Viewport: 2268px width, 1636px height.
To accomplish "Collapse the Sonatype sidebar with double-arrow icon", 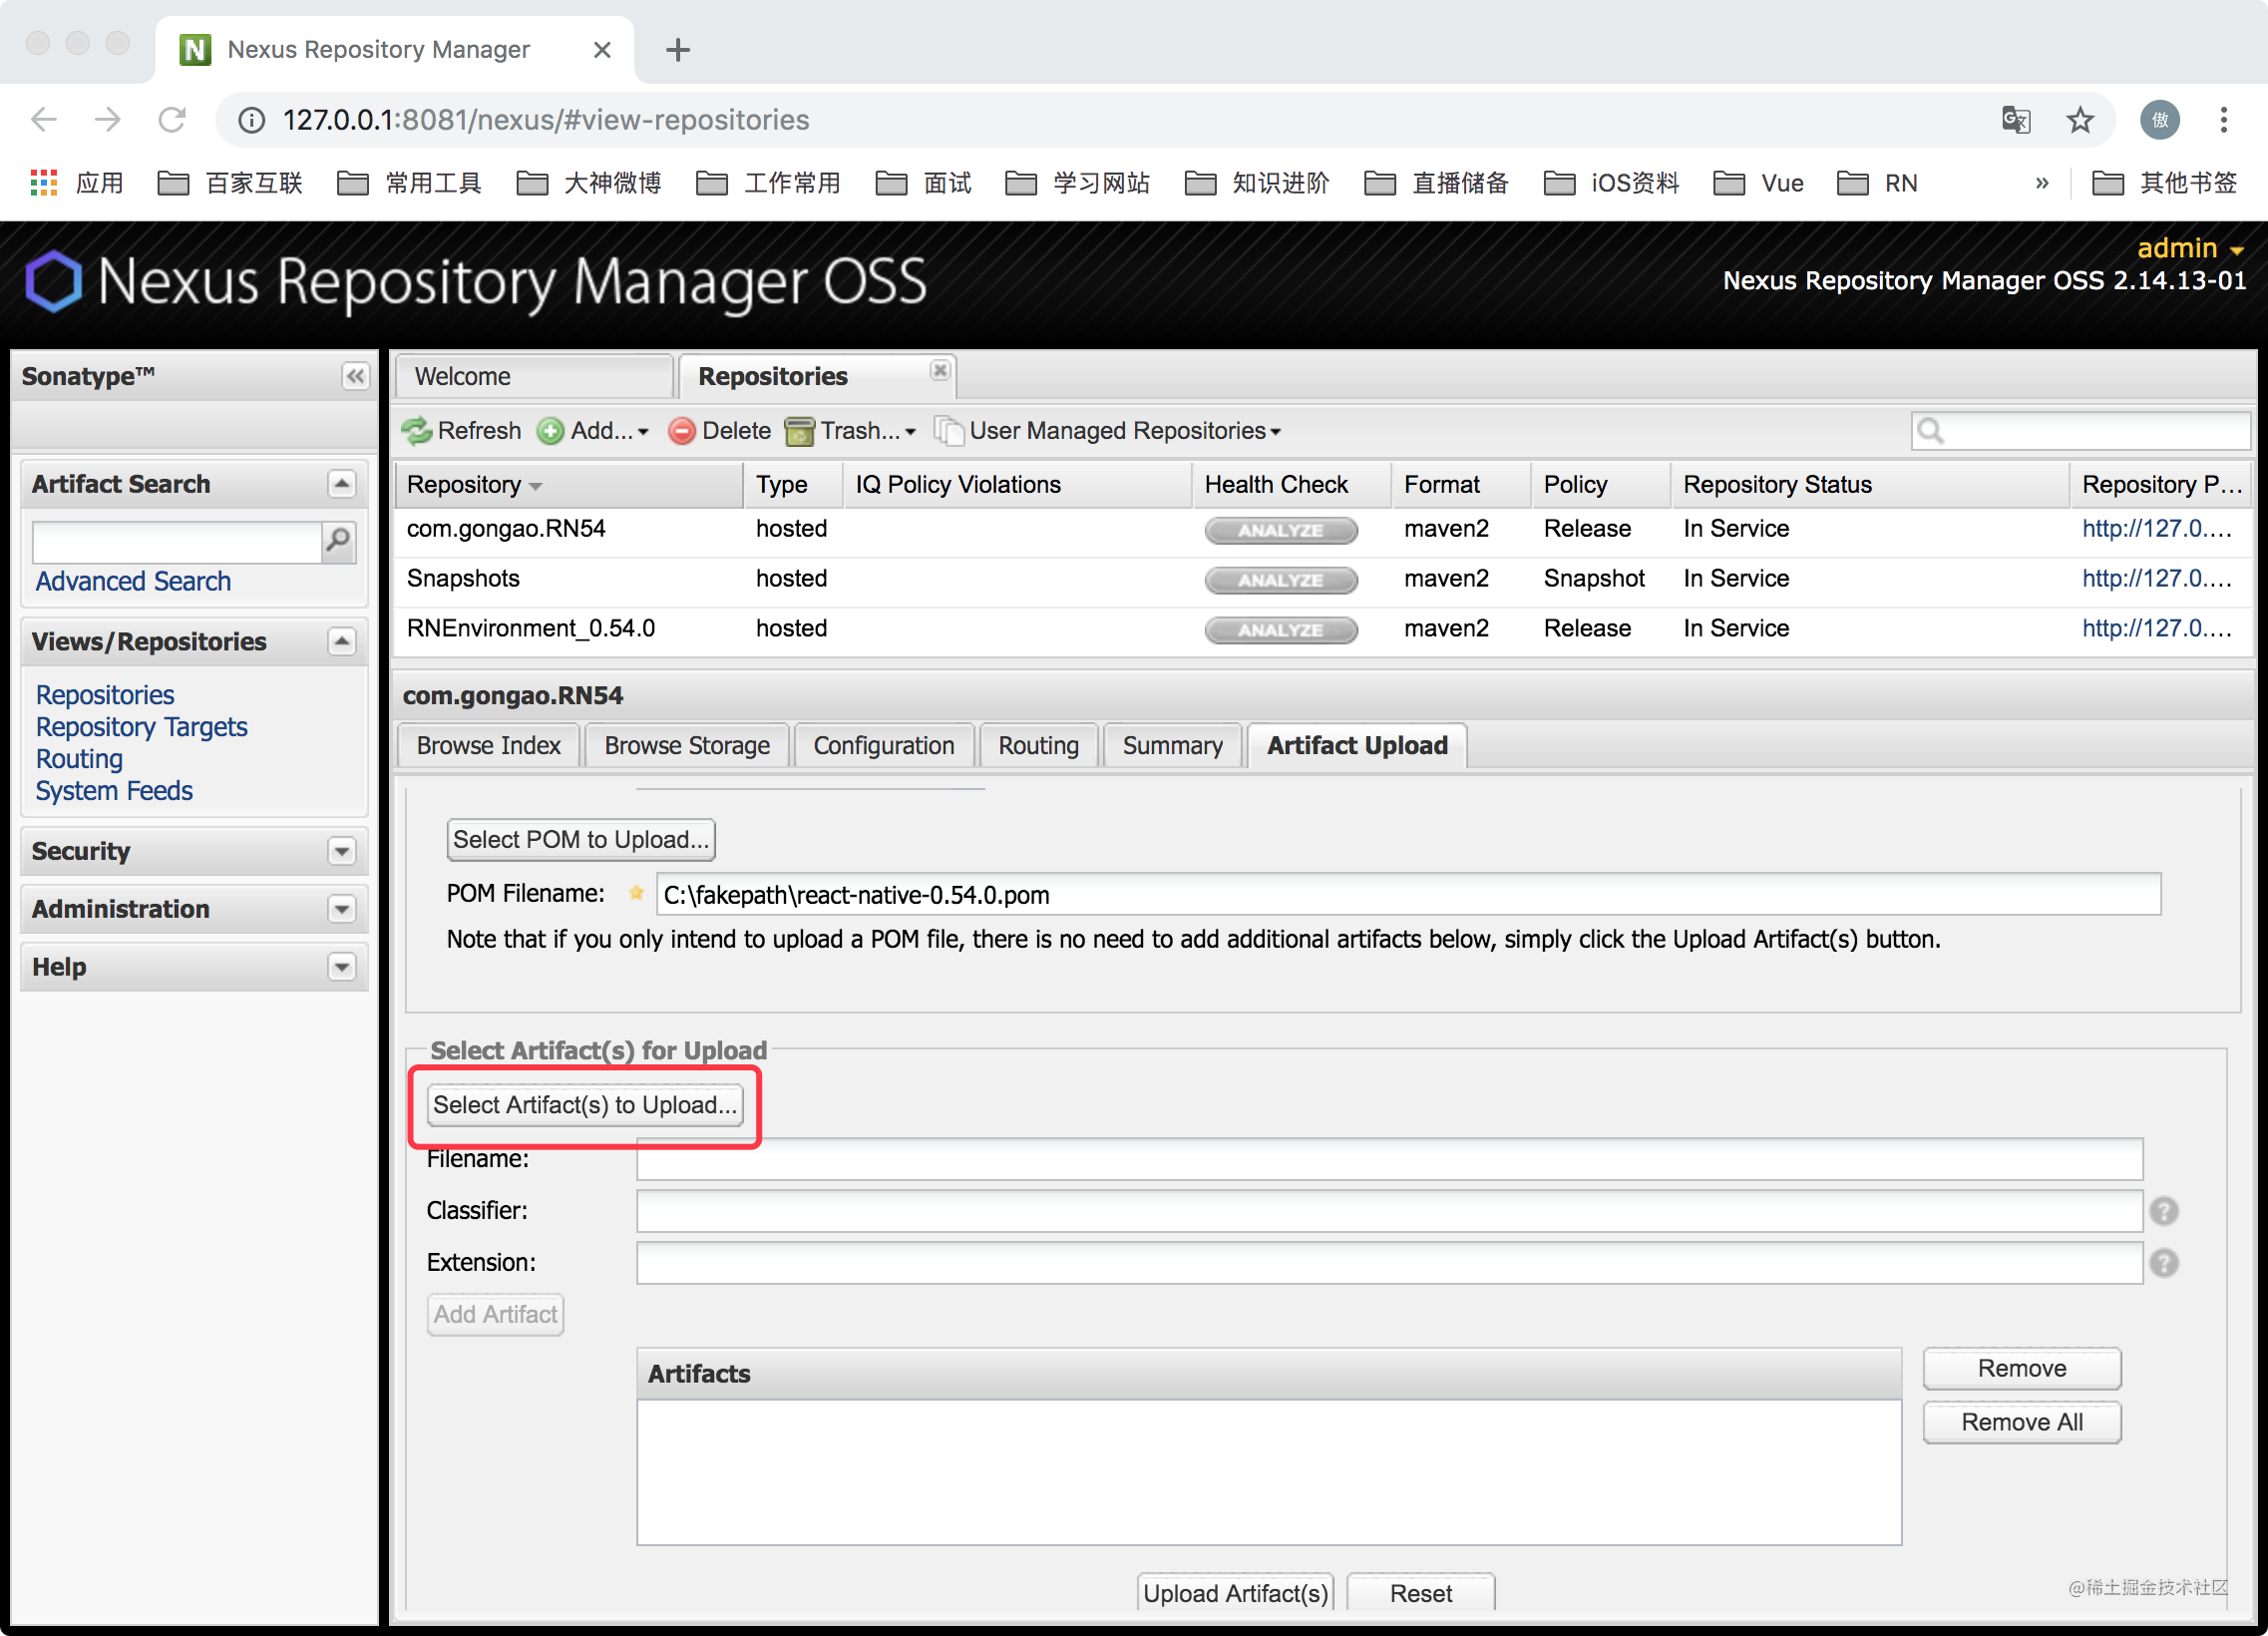I will click(355, 376).
